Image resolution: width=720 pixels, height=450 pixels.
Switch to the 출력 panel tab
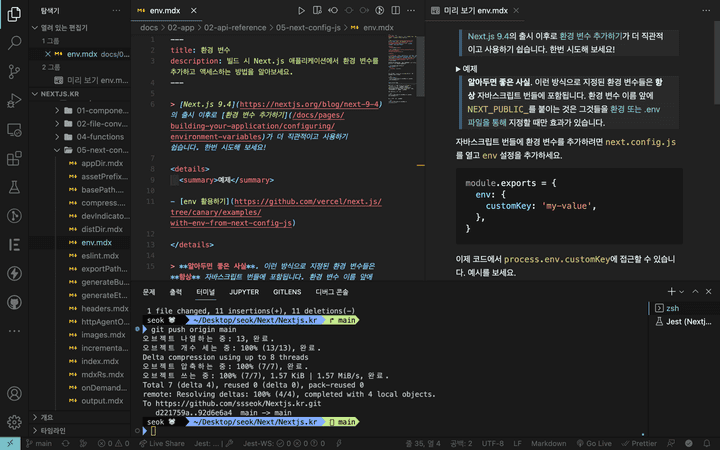[175, 292]
